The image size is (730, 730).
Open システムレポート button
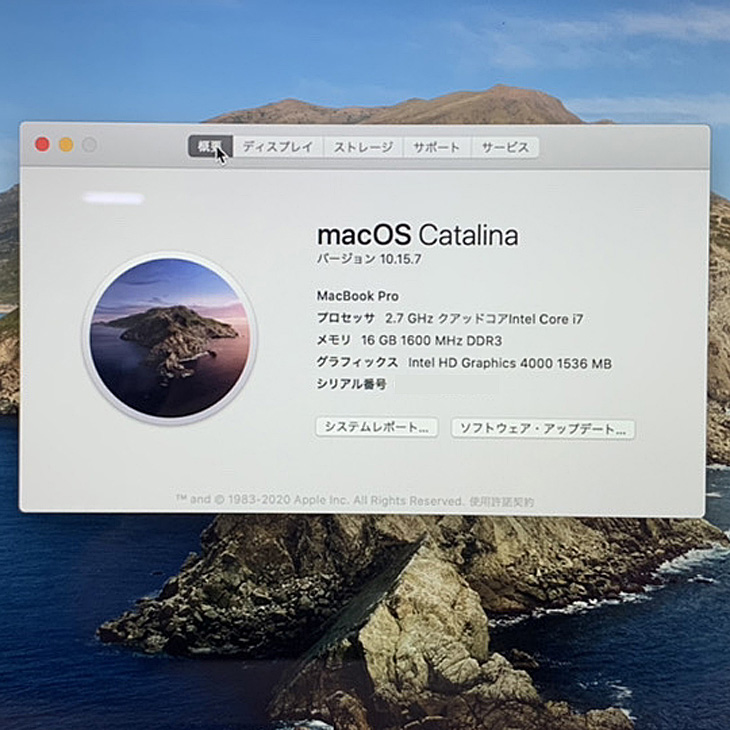coord(377,427)
